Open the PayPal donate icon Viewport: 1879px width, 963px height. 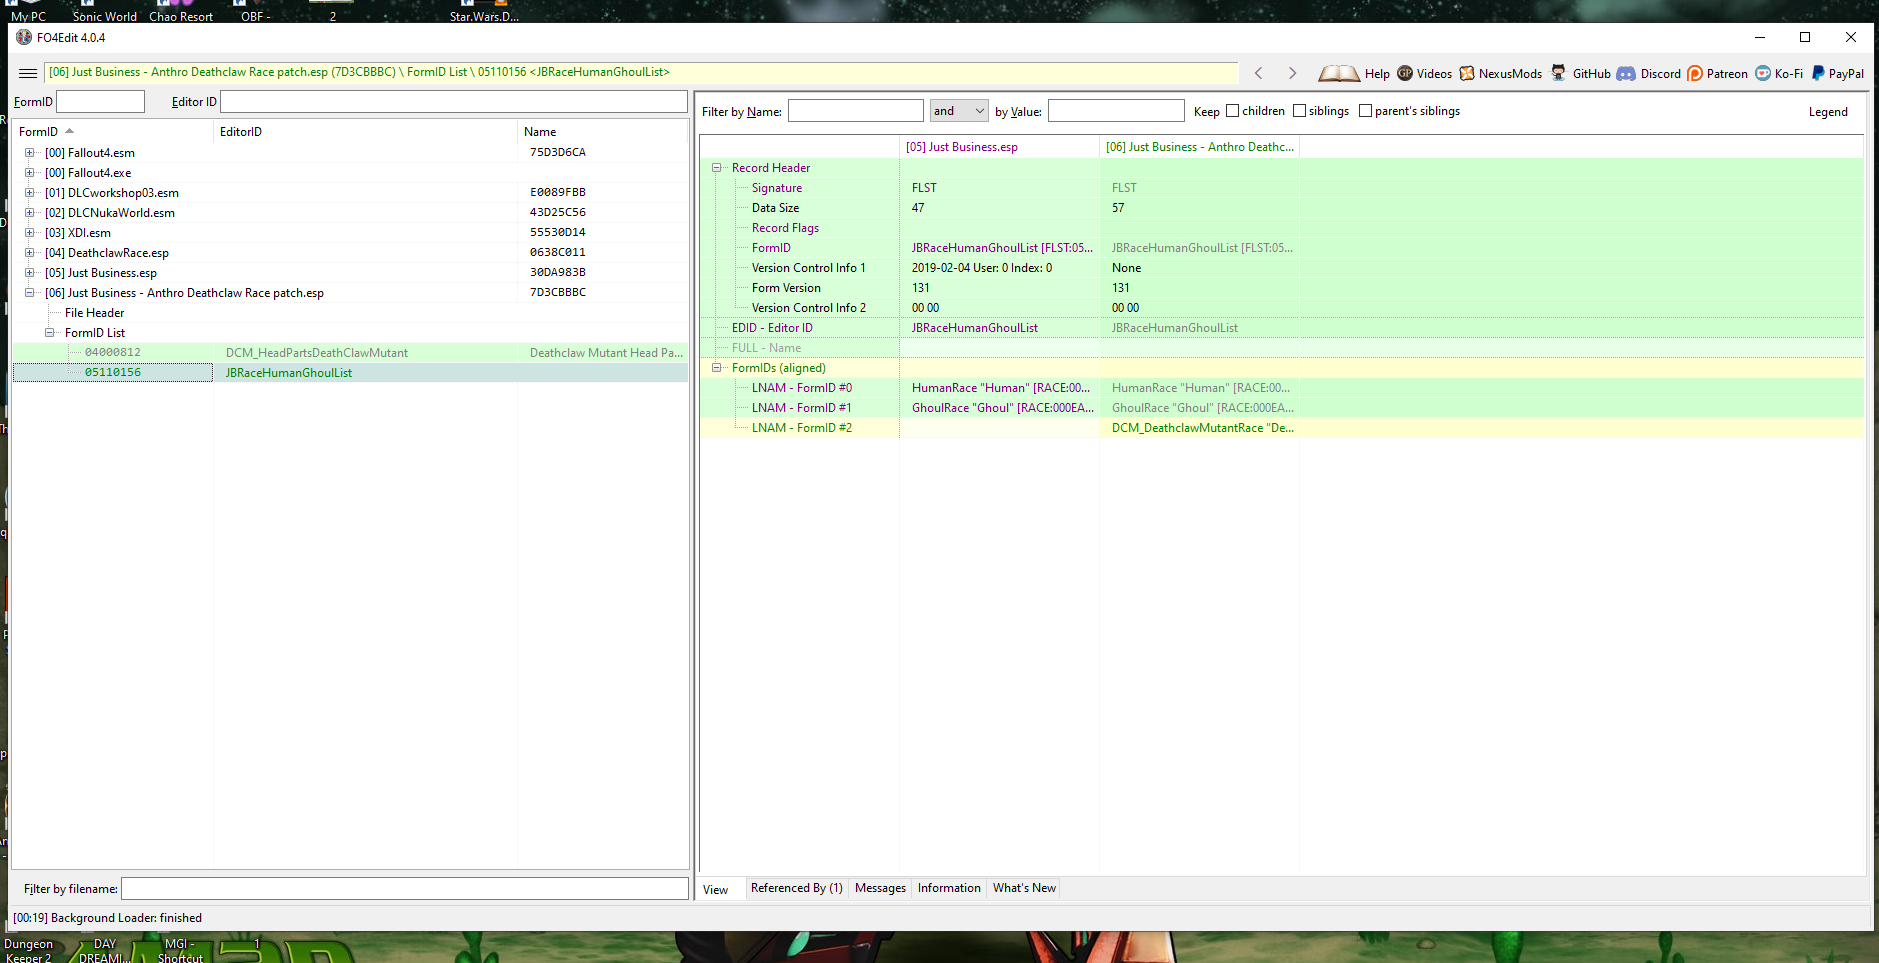click(x=1818, y=73)
